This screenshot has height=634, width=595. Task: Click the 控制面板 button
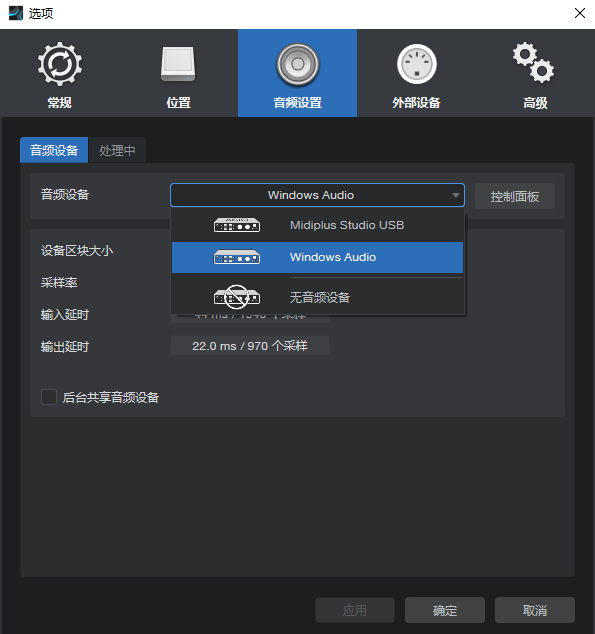[x=515, y=196]
